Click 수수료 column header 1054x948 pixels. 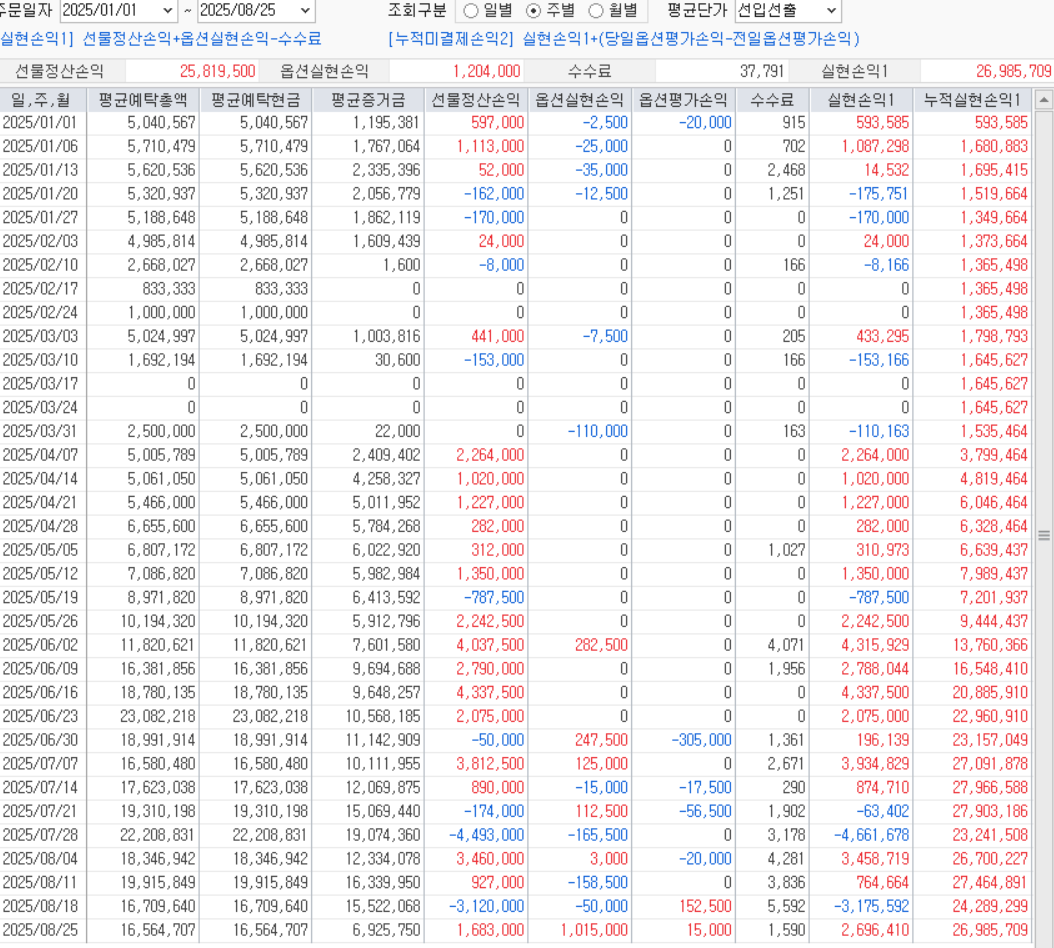coord(772,100)
